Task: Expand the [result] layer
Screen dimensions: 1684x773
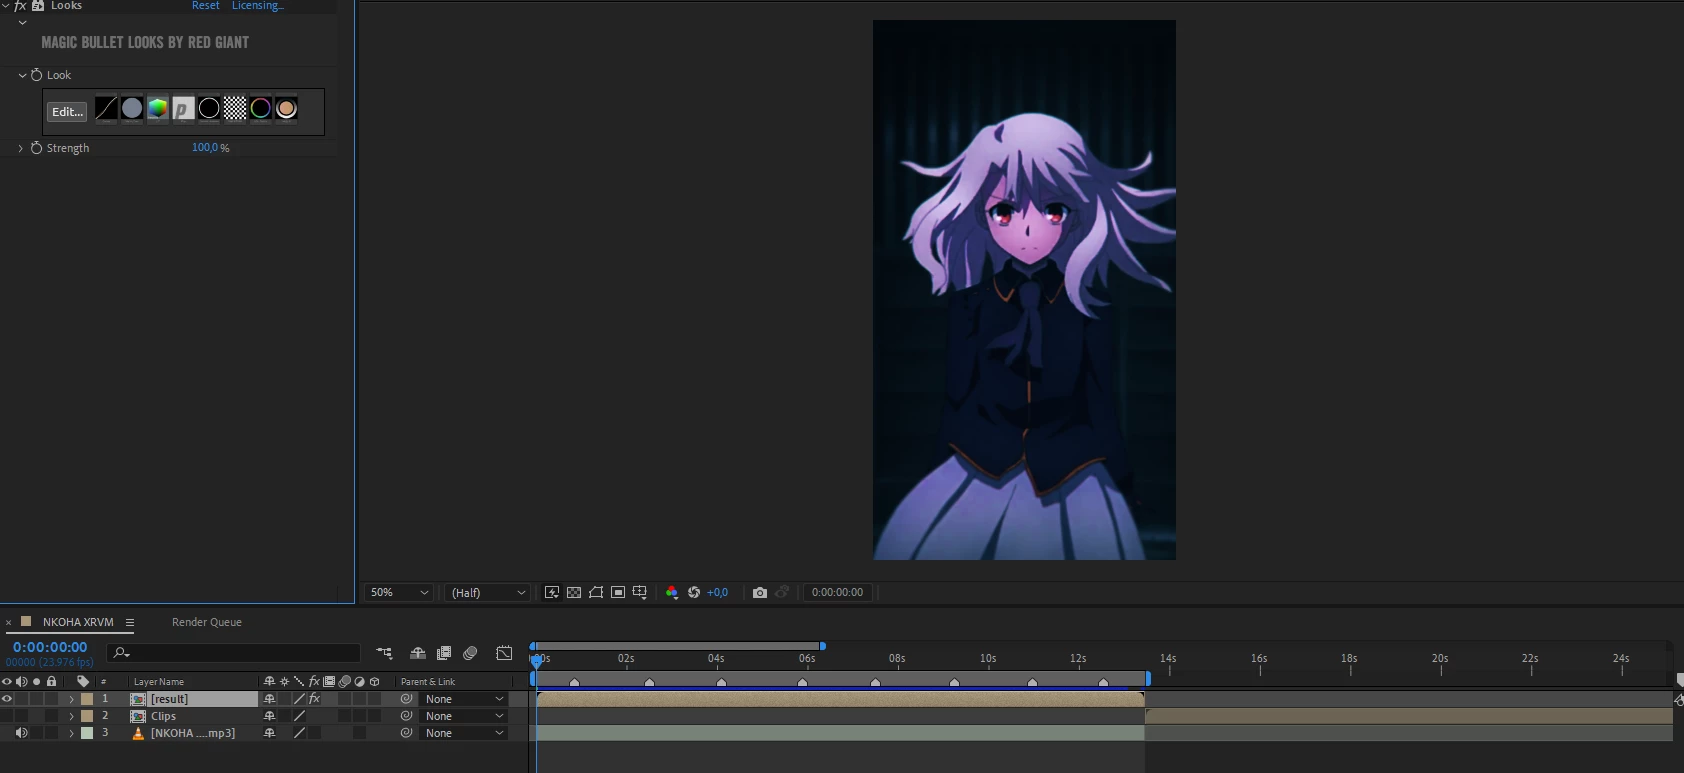Action: (71, 699)
